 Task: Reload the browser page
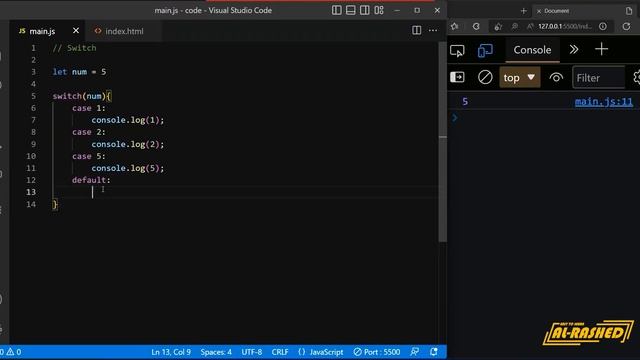tap(626, 26)
